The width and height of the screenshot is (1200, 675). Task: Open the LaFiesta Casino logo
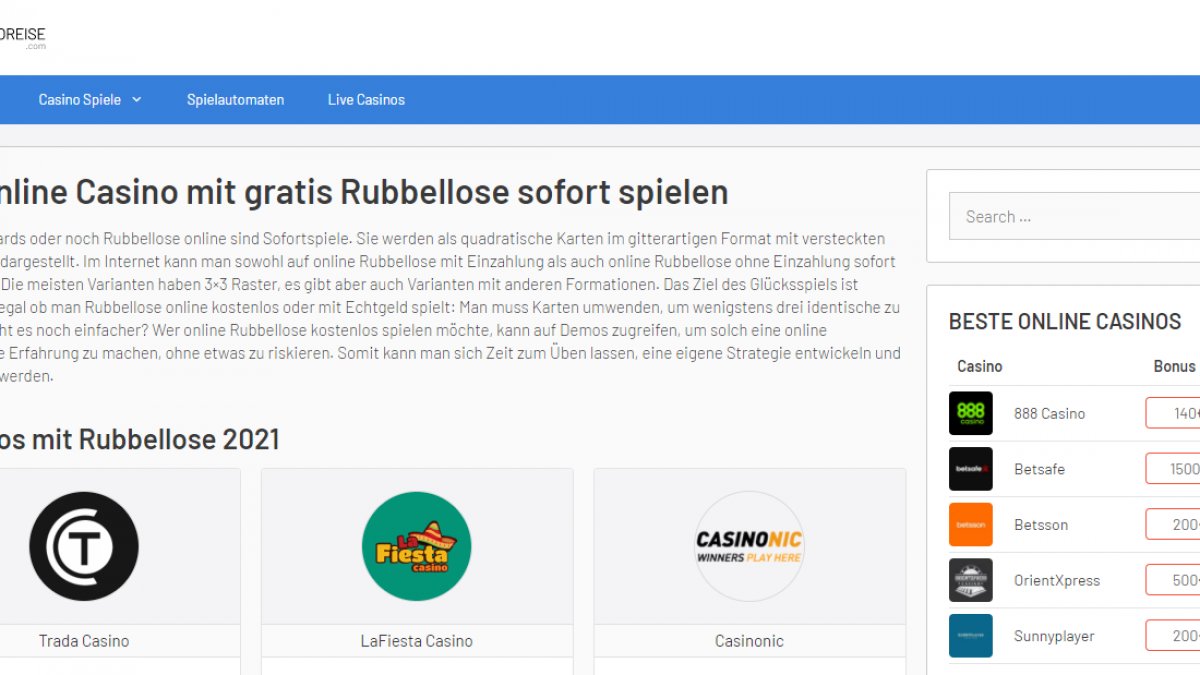click(x=416, y=546)
